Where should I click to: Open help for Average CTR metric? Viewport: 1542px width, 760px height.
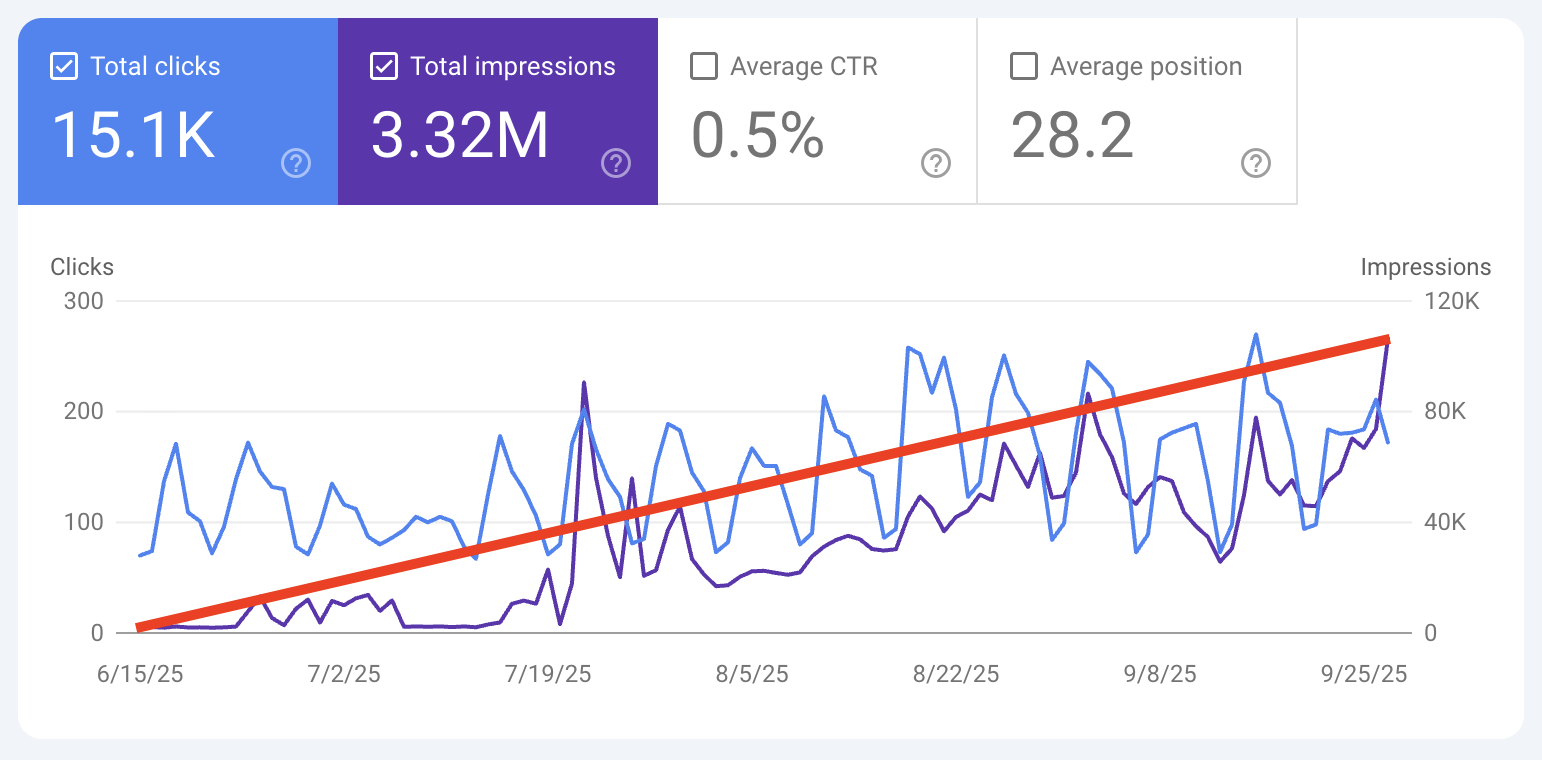coord(936,163)
